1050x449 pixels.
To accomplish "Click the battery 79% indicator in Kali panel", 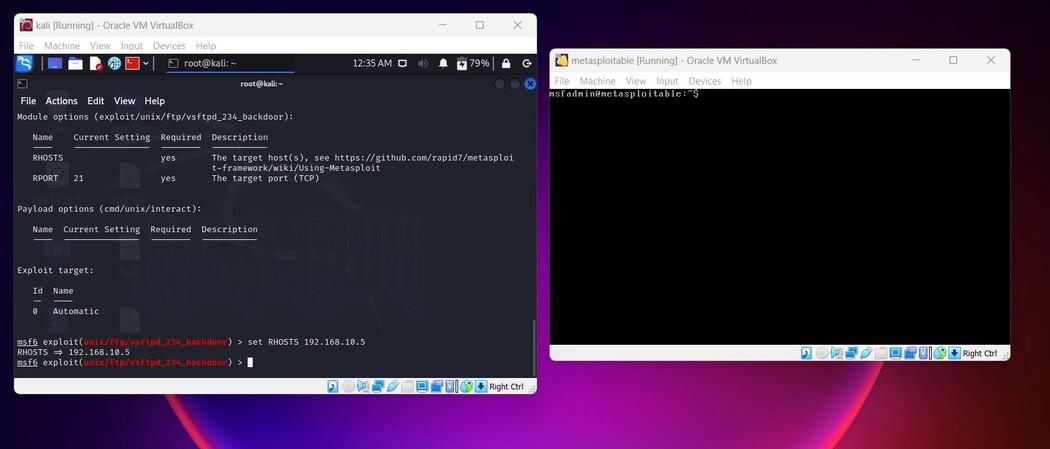I will point(473,64).
